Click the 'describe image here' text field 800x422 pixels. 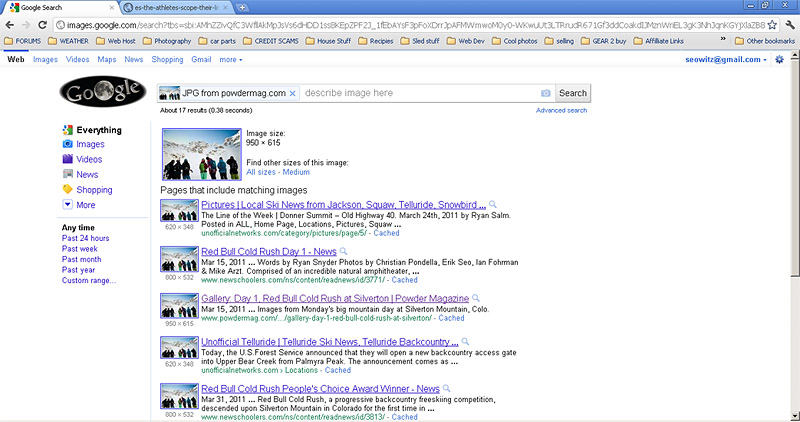click(x=420, y=93)
